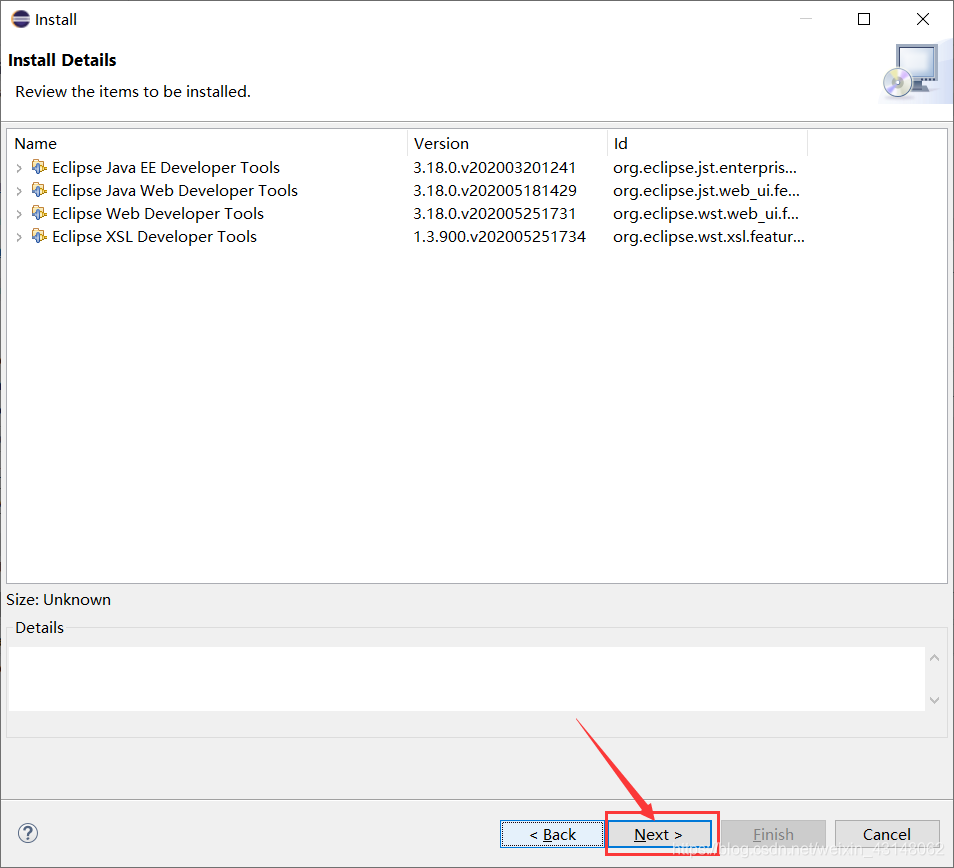Click the id org.eclipse.jst.web_ui.fe...
The image size is (954, 868).
click(706, 190)
